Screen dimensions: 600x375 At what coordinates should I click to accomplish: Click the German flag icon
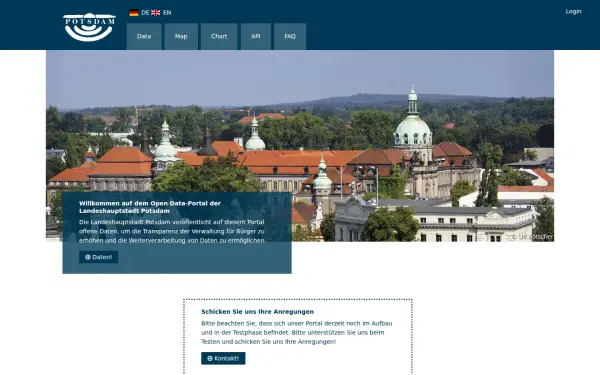[134, 13]
